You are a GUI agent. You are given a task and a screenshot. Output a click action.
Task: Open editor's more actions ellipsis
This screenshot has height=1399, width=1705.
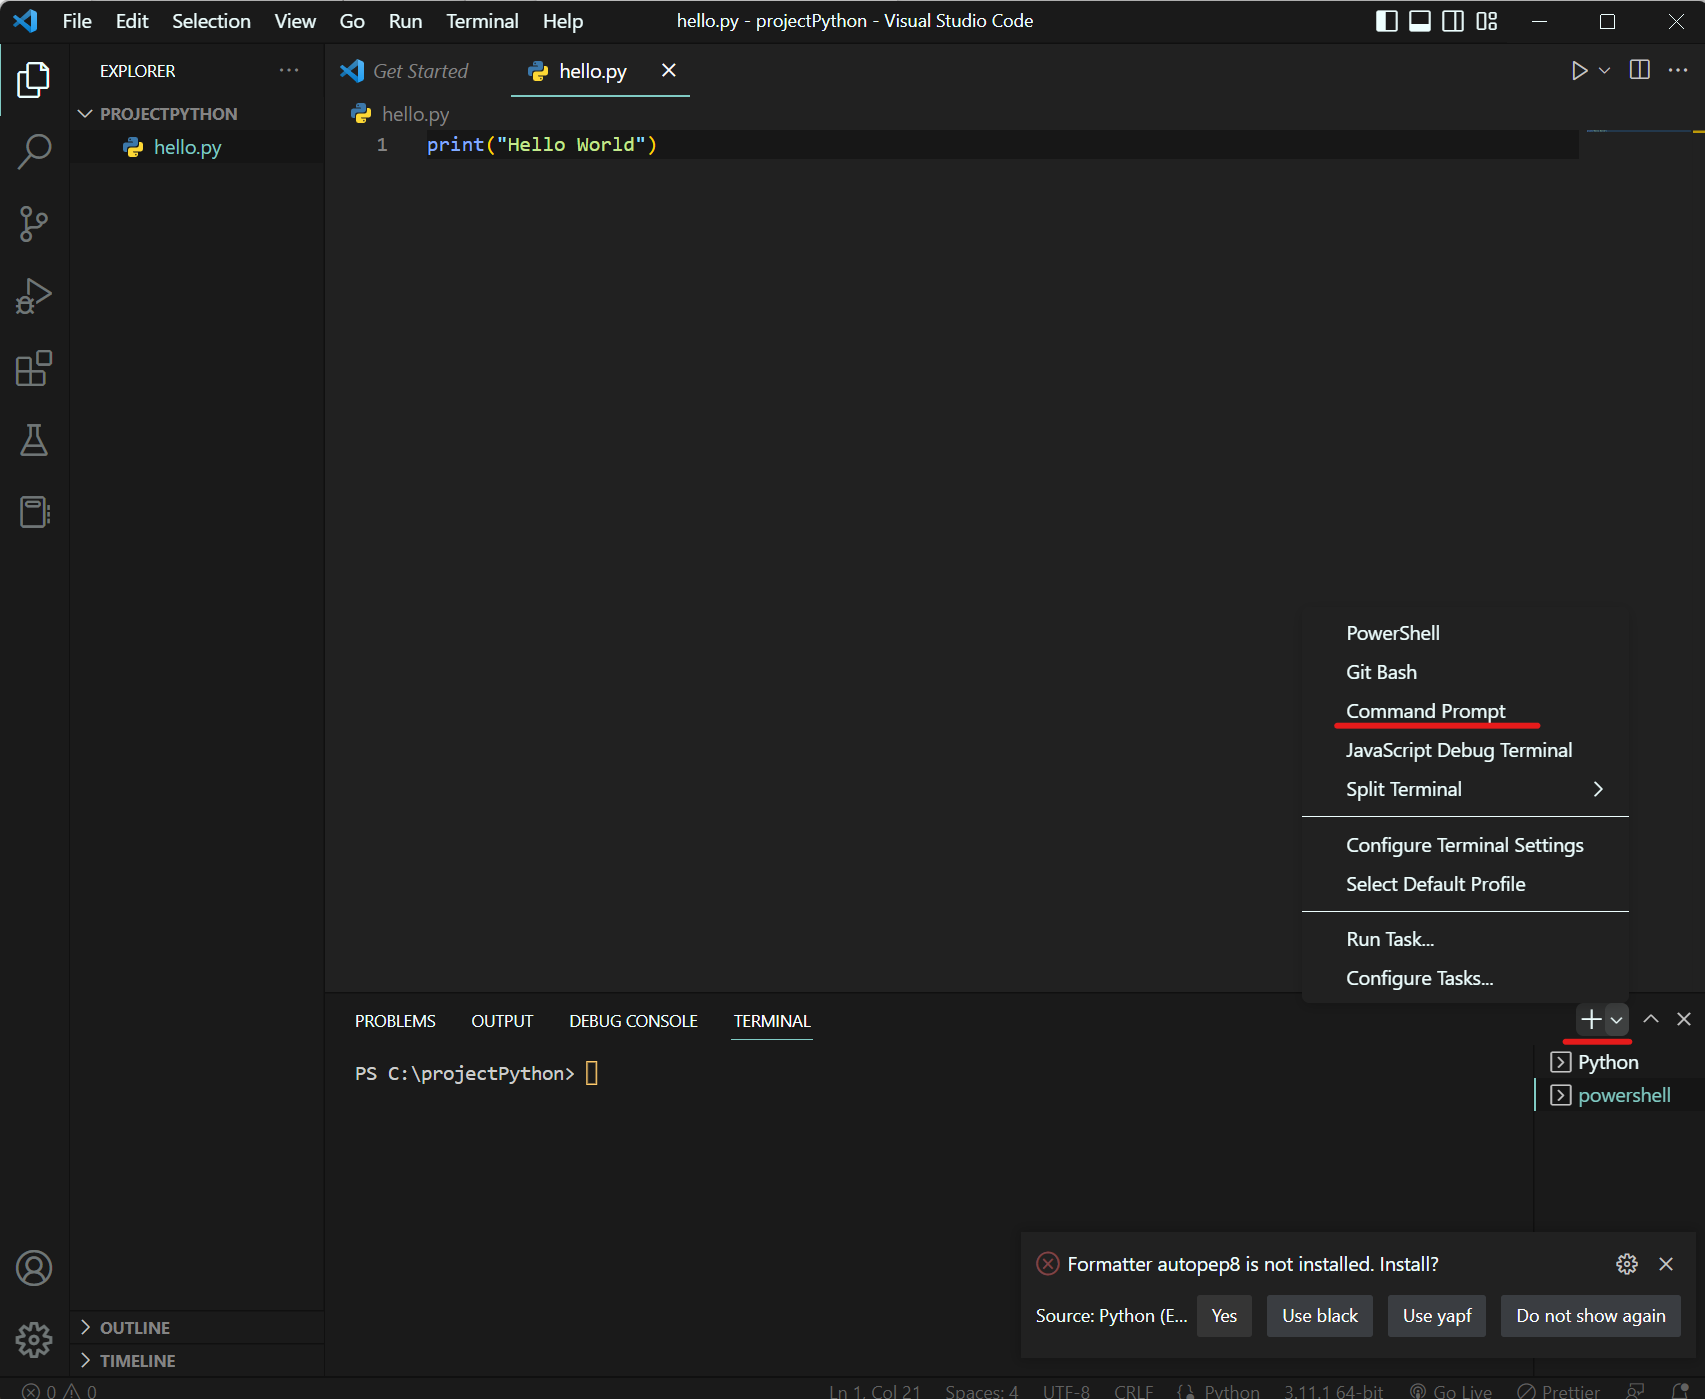(x=1678, y=70)
